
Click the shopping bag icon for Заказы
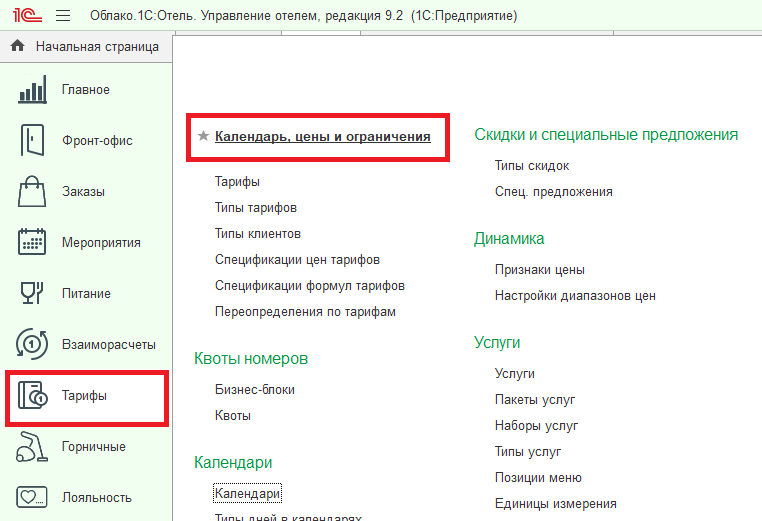coord(32,191)
